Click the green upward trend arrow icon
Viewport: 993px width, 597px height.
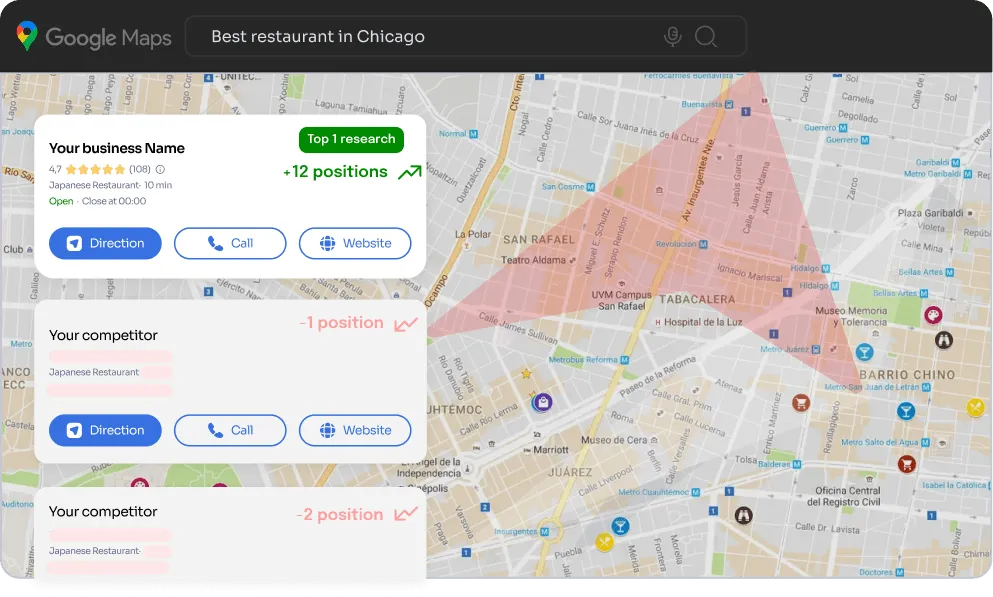(410, 172)
